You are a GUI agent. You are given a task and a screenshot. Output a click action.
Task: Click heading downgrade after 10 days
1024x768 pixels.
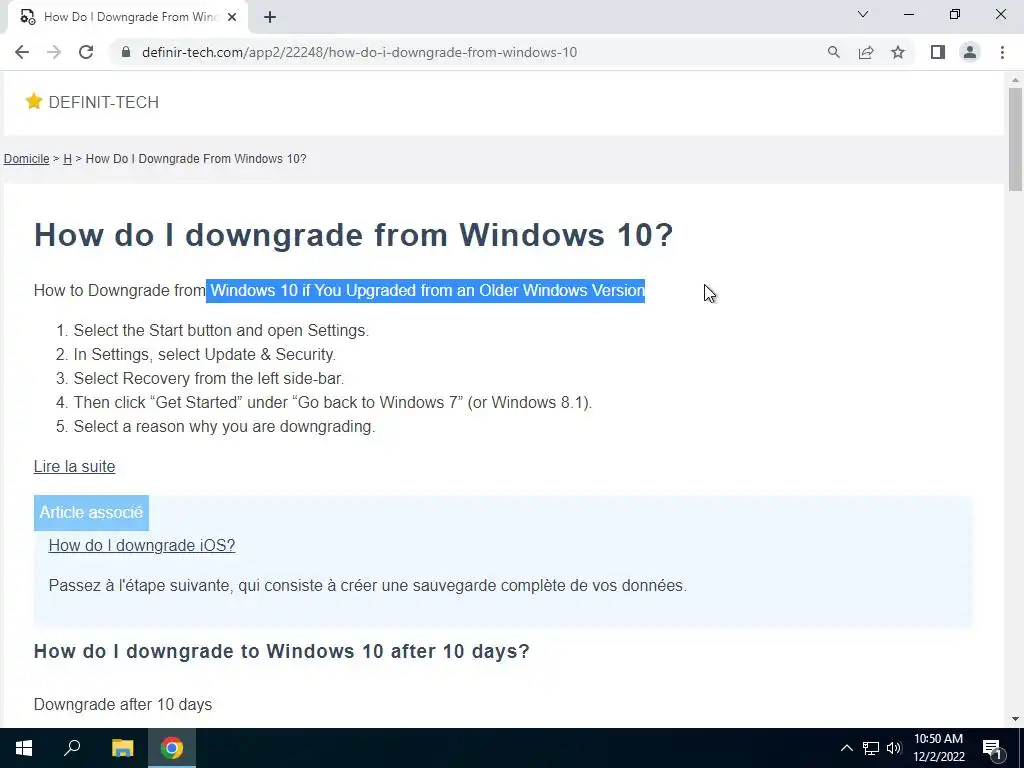coord(281,651)
